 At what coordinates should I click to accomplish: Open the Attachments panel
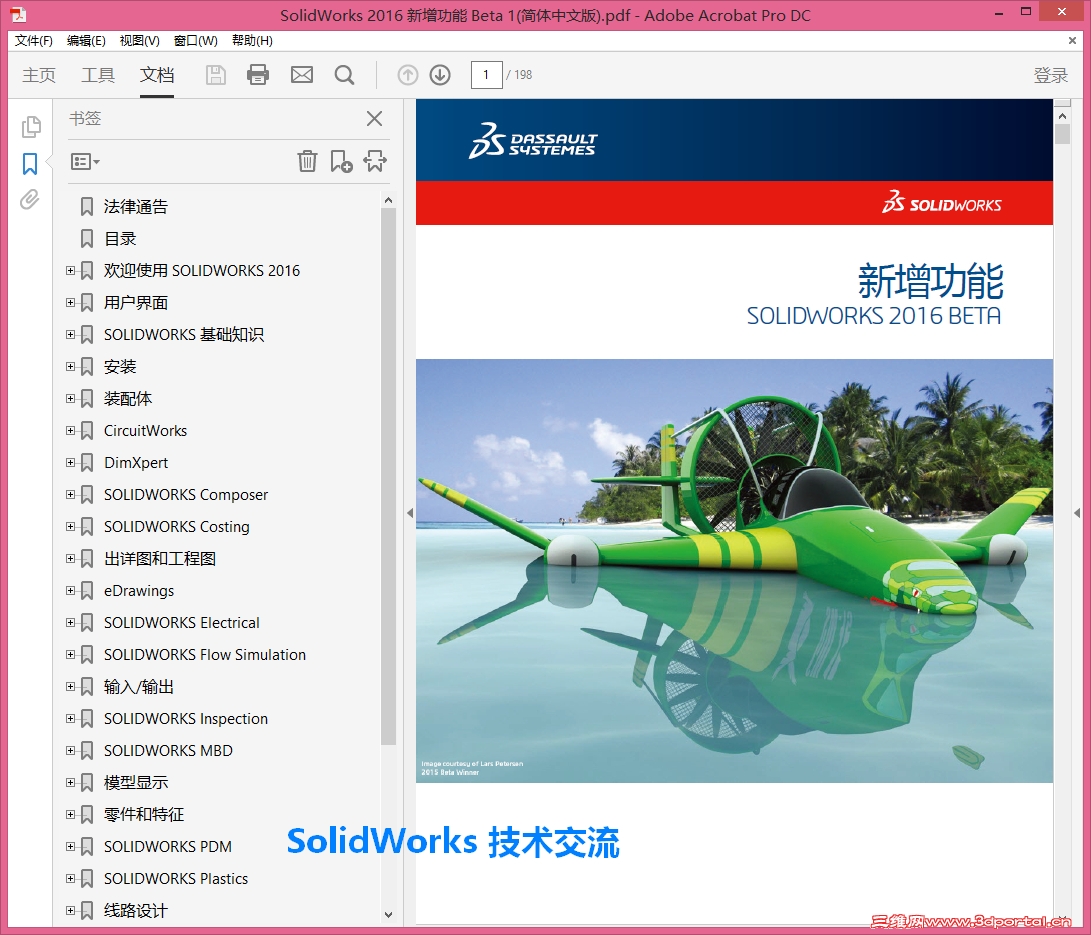coord(30,200)
